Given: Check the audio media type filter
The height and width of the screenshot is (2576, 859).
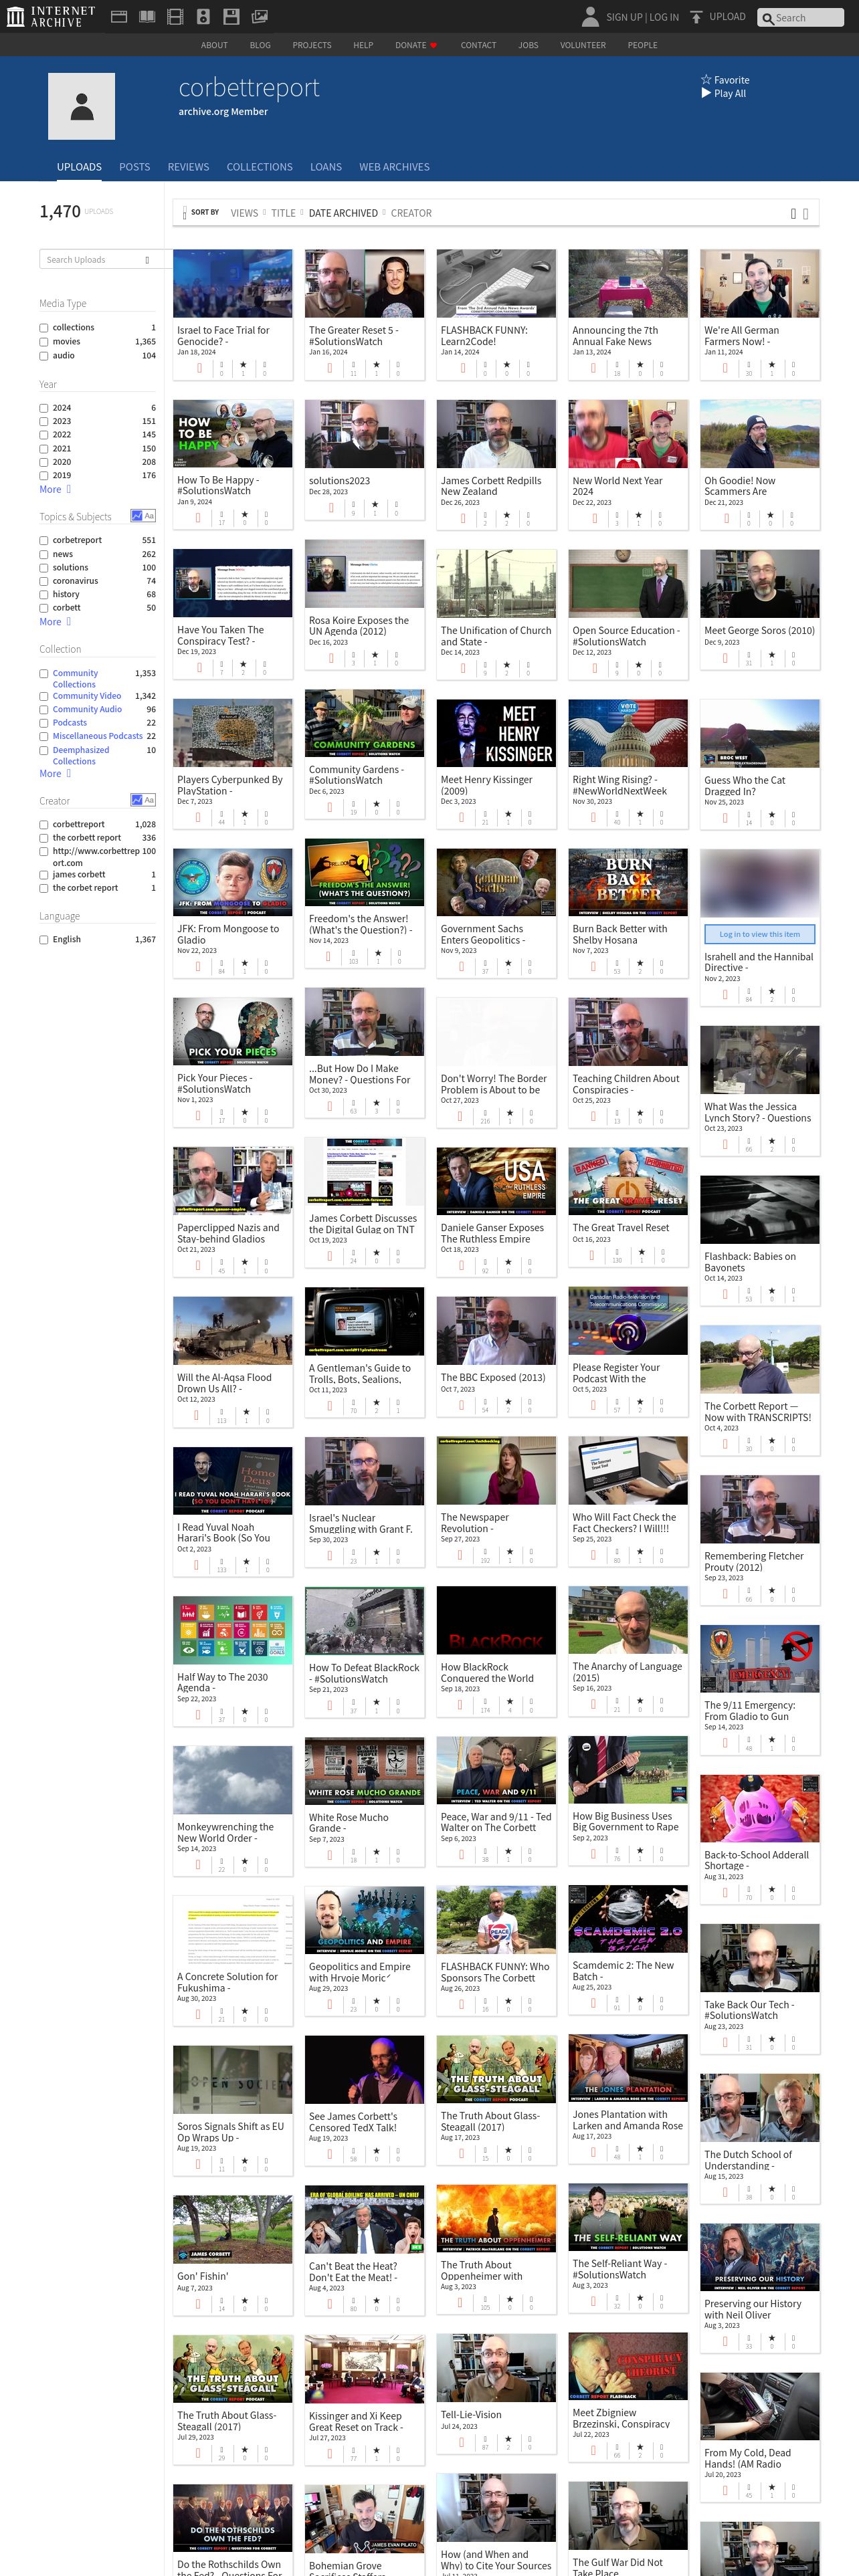Looking at the screenshot, I should [44, 356].
